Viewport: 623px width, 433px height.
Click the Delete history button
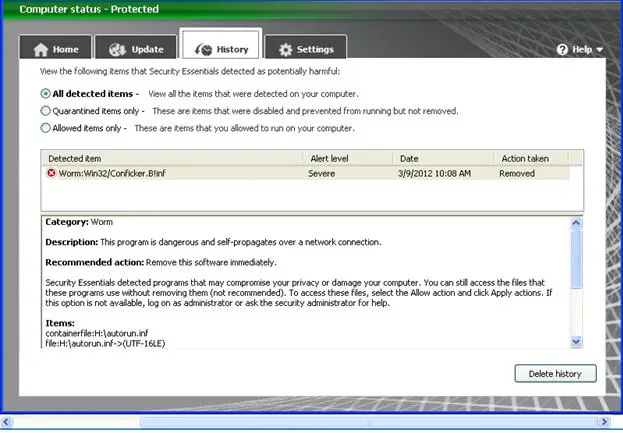pos(555,374)
